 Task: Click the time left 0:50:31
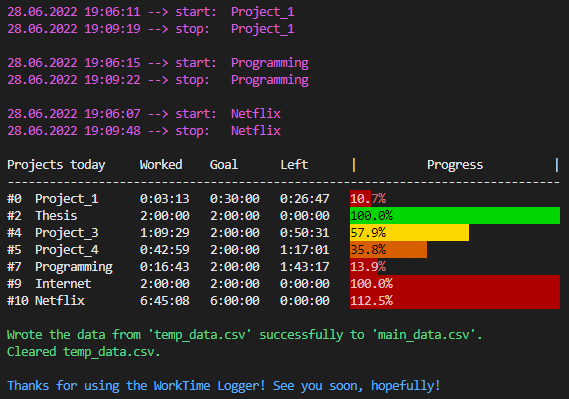(x=305, y=233)
